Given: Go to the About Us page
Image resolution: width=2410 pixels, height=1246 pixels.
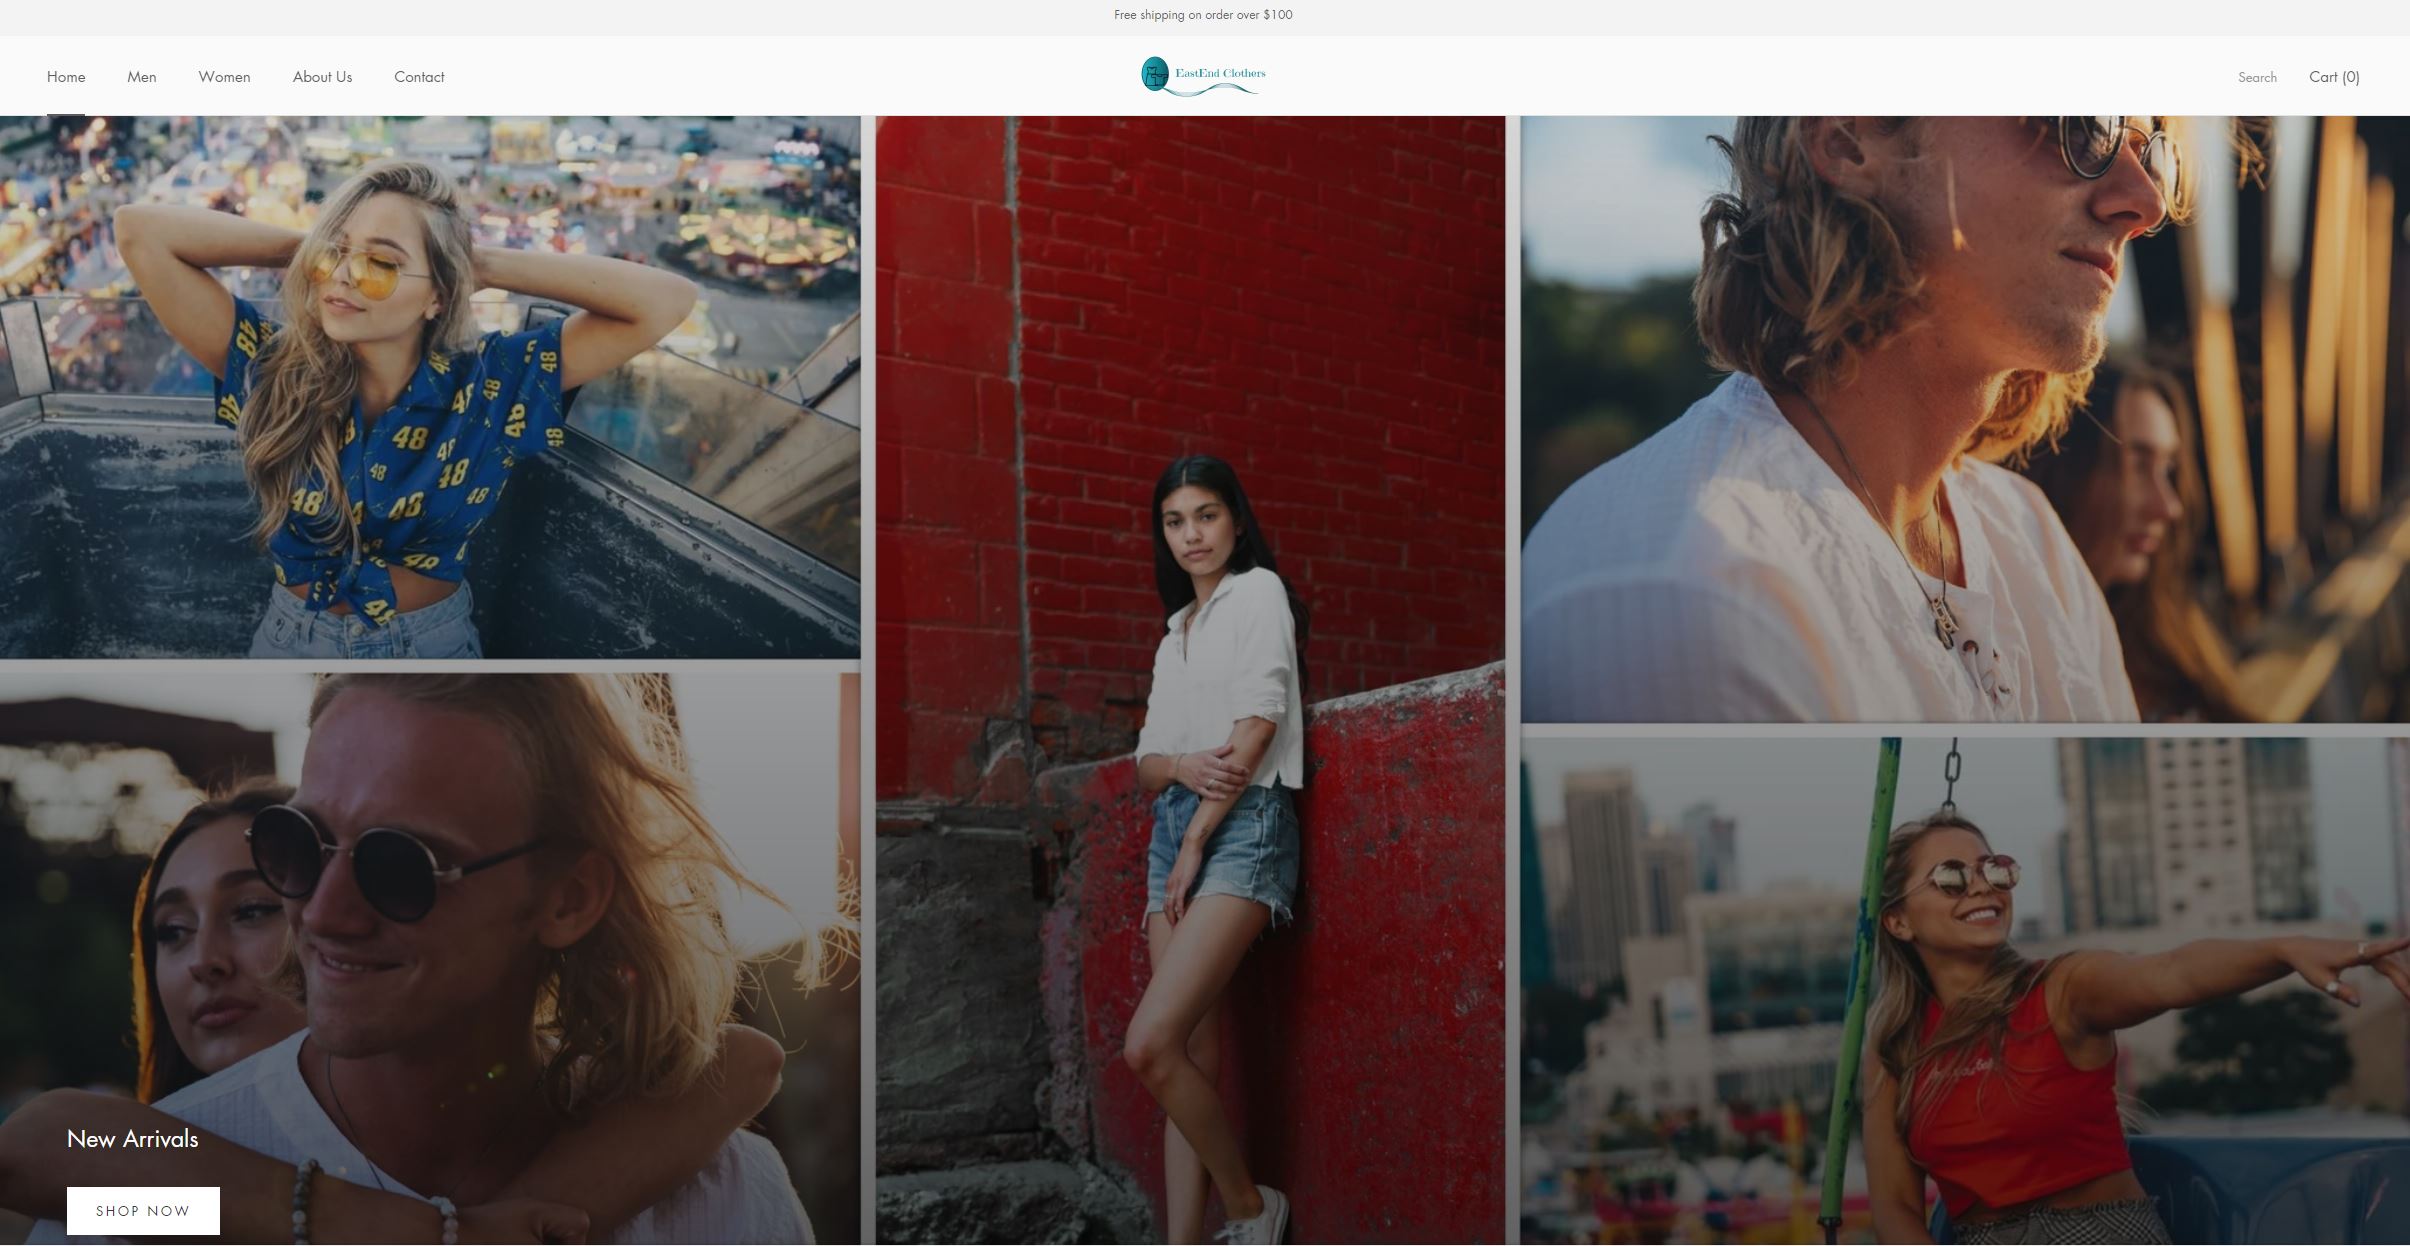Looking at the screenshot, I should coord(322,77).
